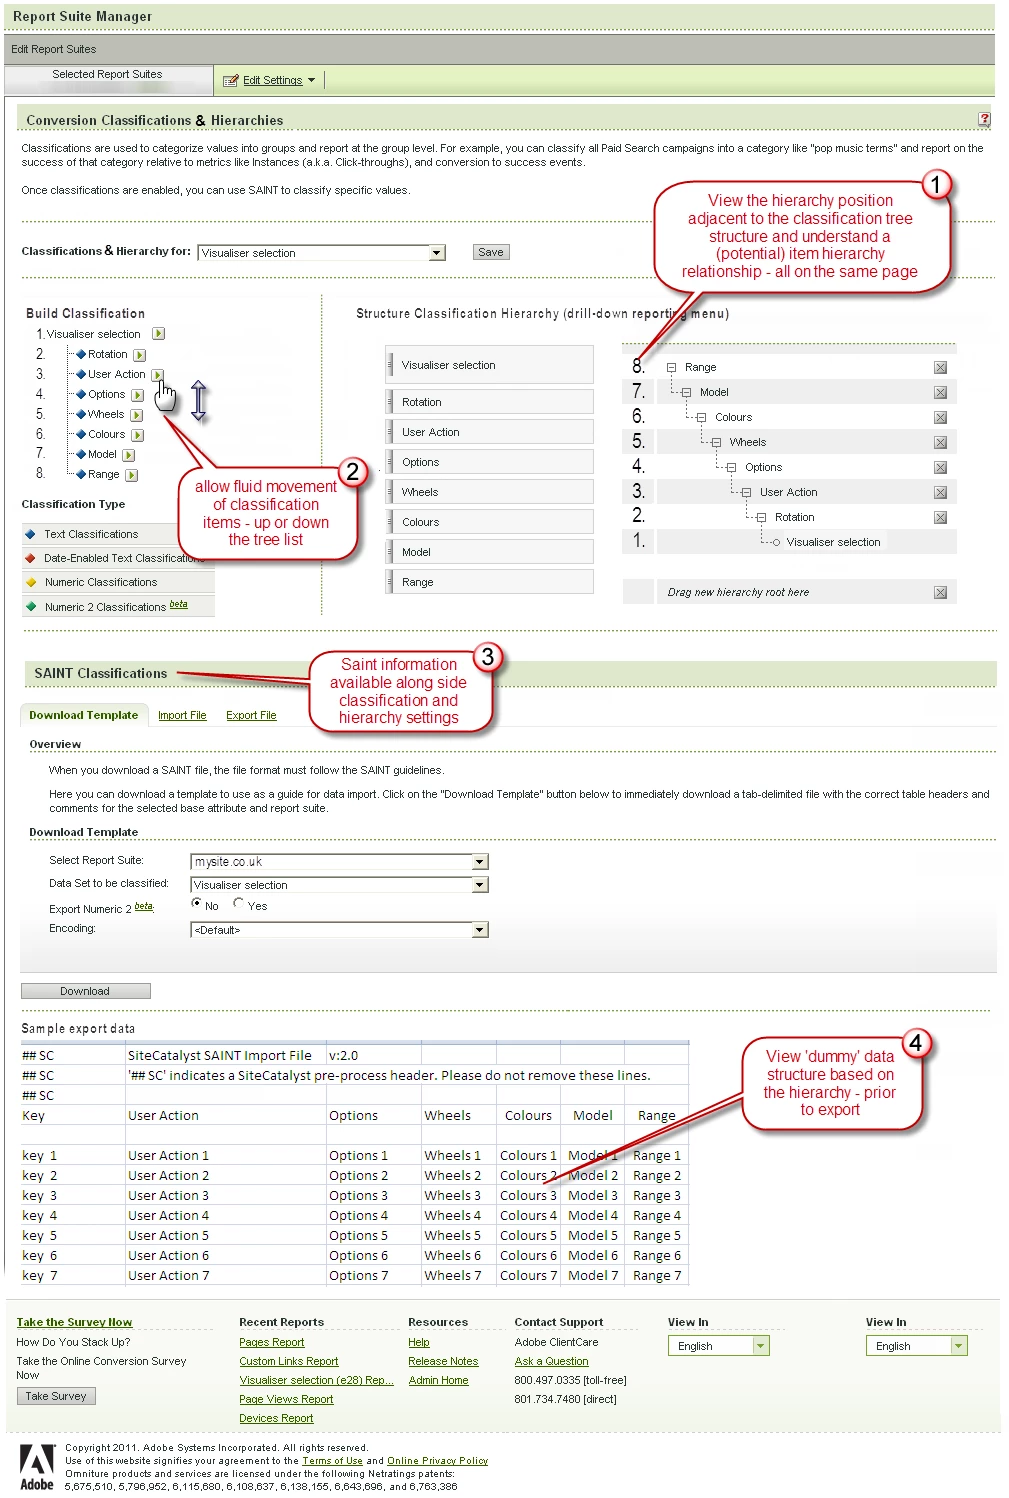Select the Range bar in hierarchy list
This screenshot has width=1009, height=1498.
(490, 582)
